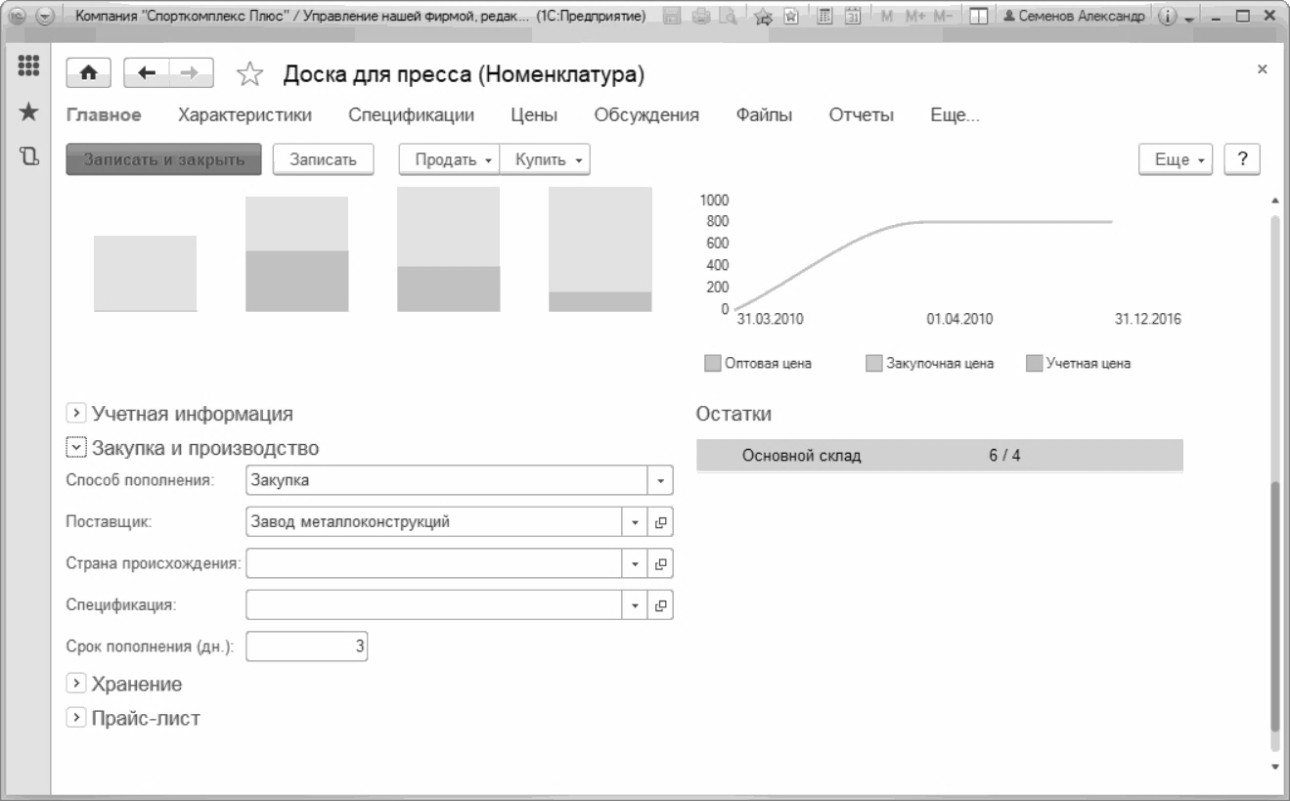Focus the empty Страна происхождения field

click(436, 563)
